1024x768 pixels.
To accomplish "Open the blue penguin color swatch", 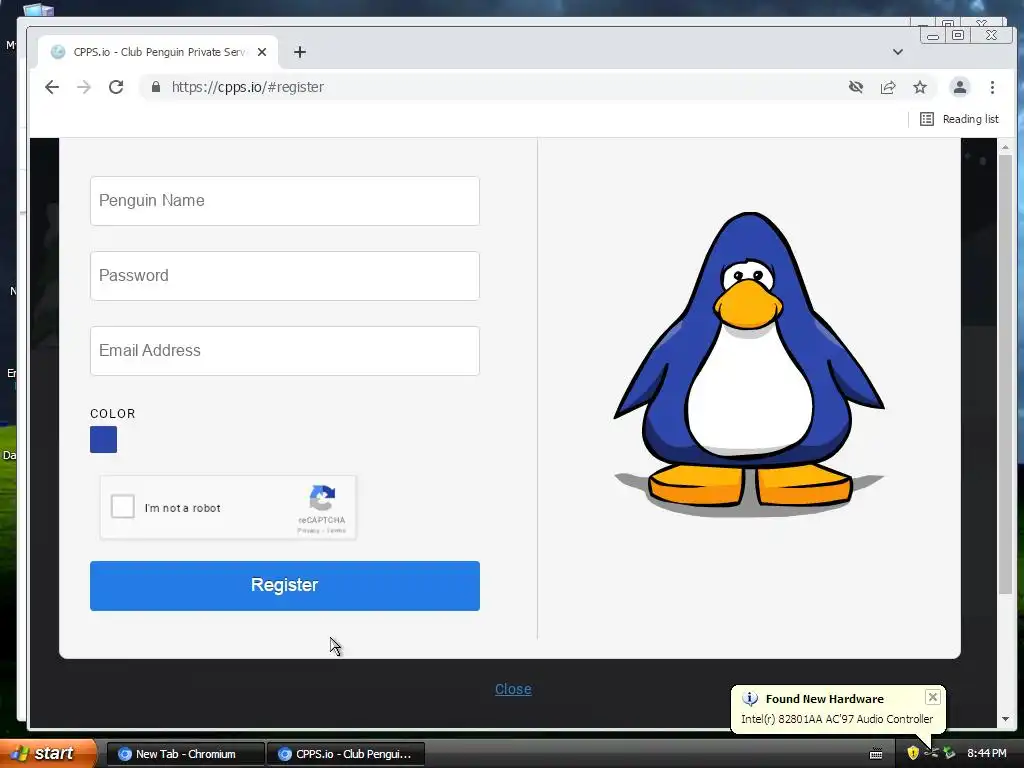I will click(103, 440).
